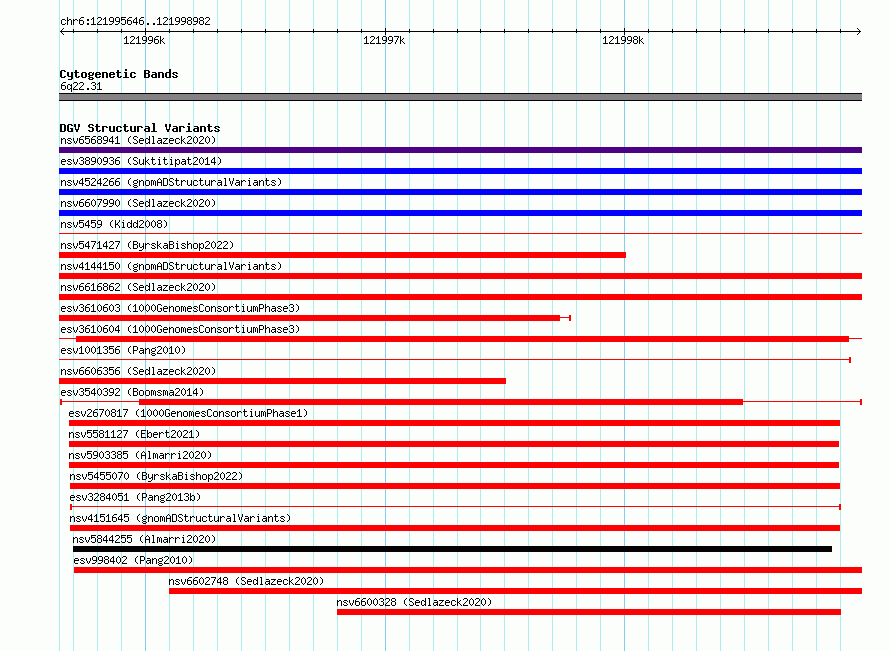Click the blue esv3890936 variant bar

pos(460,171)
